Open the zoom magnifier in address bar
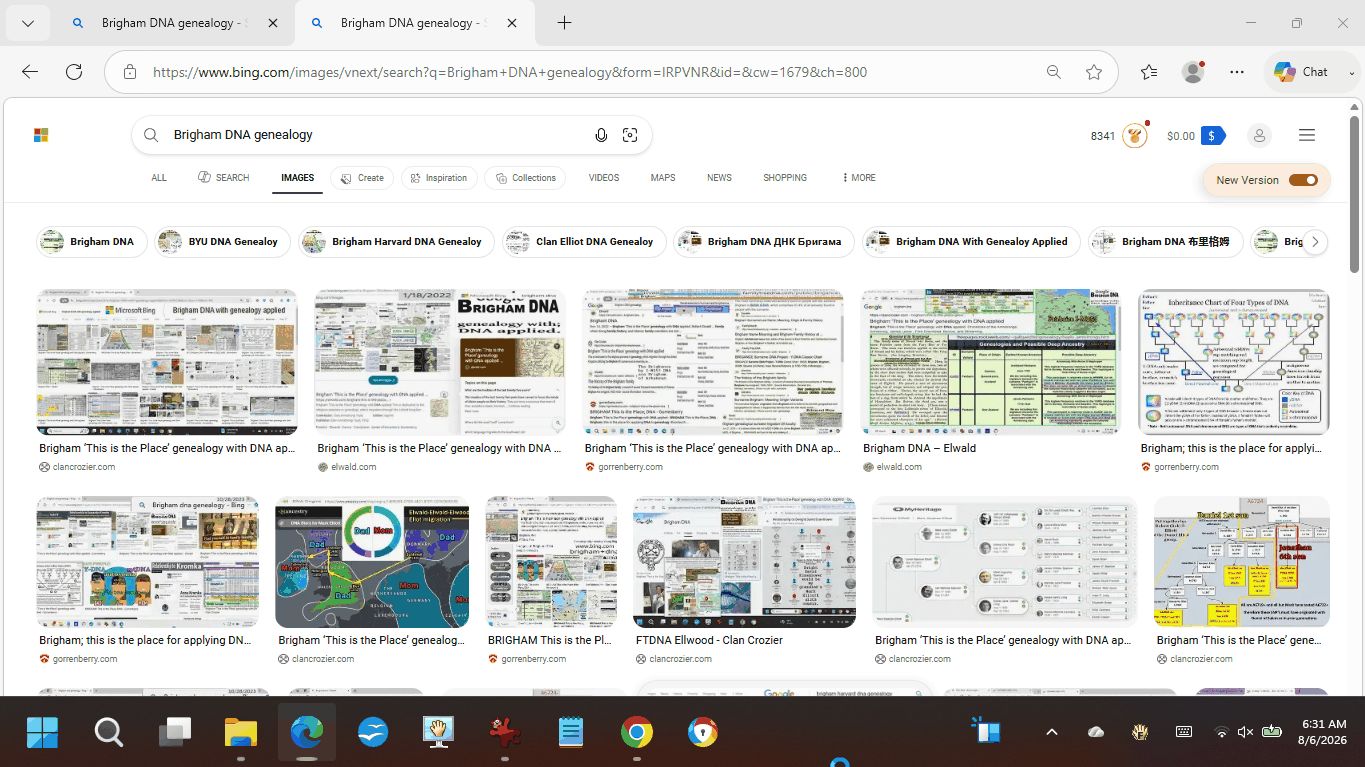The height and width of the screenshot is (767, 1365). [1054, 72]
